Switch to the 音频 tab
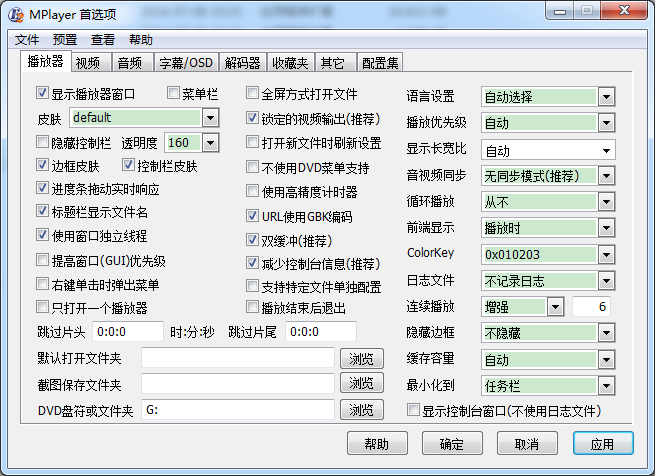The image size is (655, 476). (x=132, y=63)
